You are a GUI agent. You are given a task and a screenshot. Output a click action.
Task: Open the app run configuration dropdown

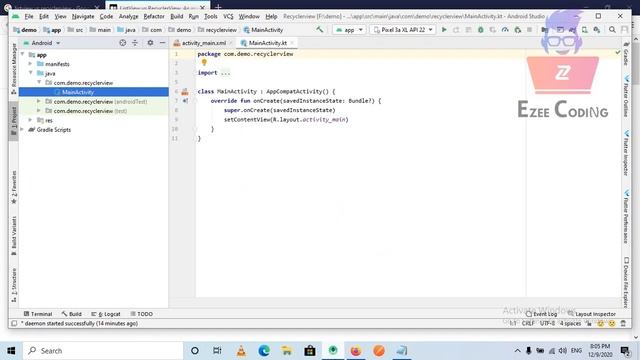tap(349, 30)
